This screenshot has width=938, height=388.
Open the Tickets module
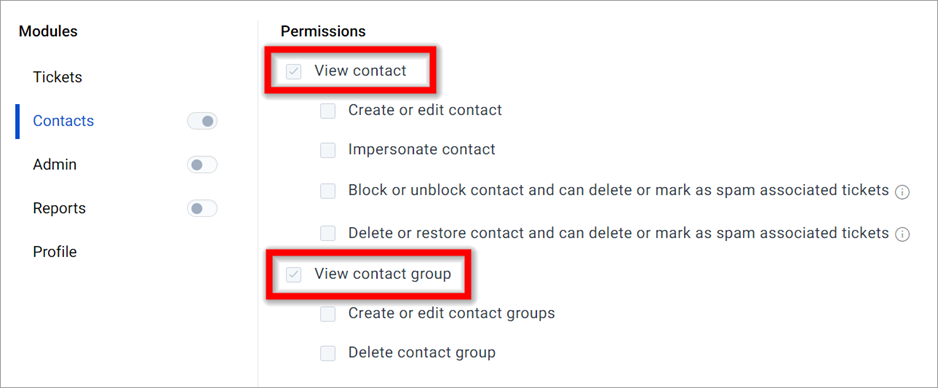pyautogui.click(x=57, y=77)
